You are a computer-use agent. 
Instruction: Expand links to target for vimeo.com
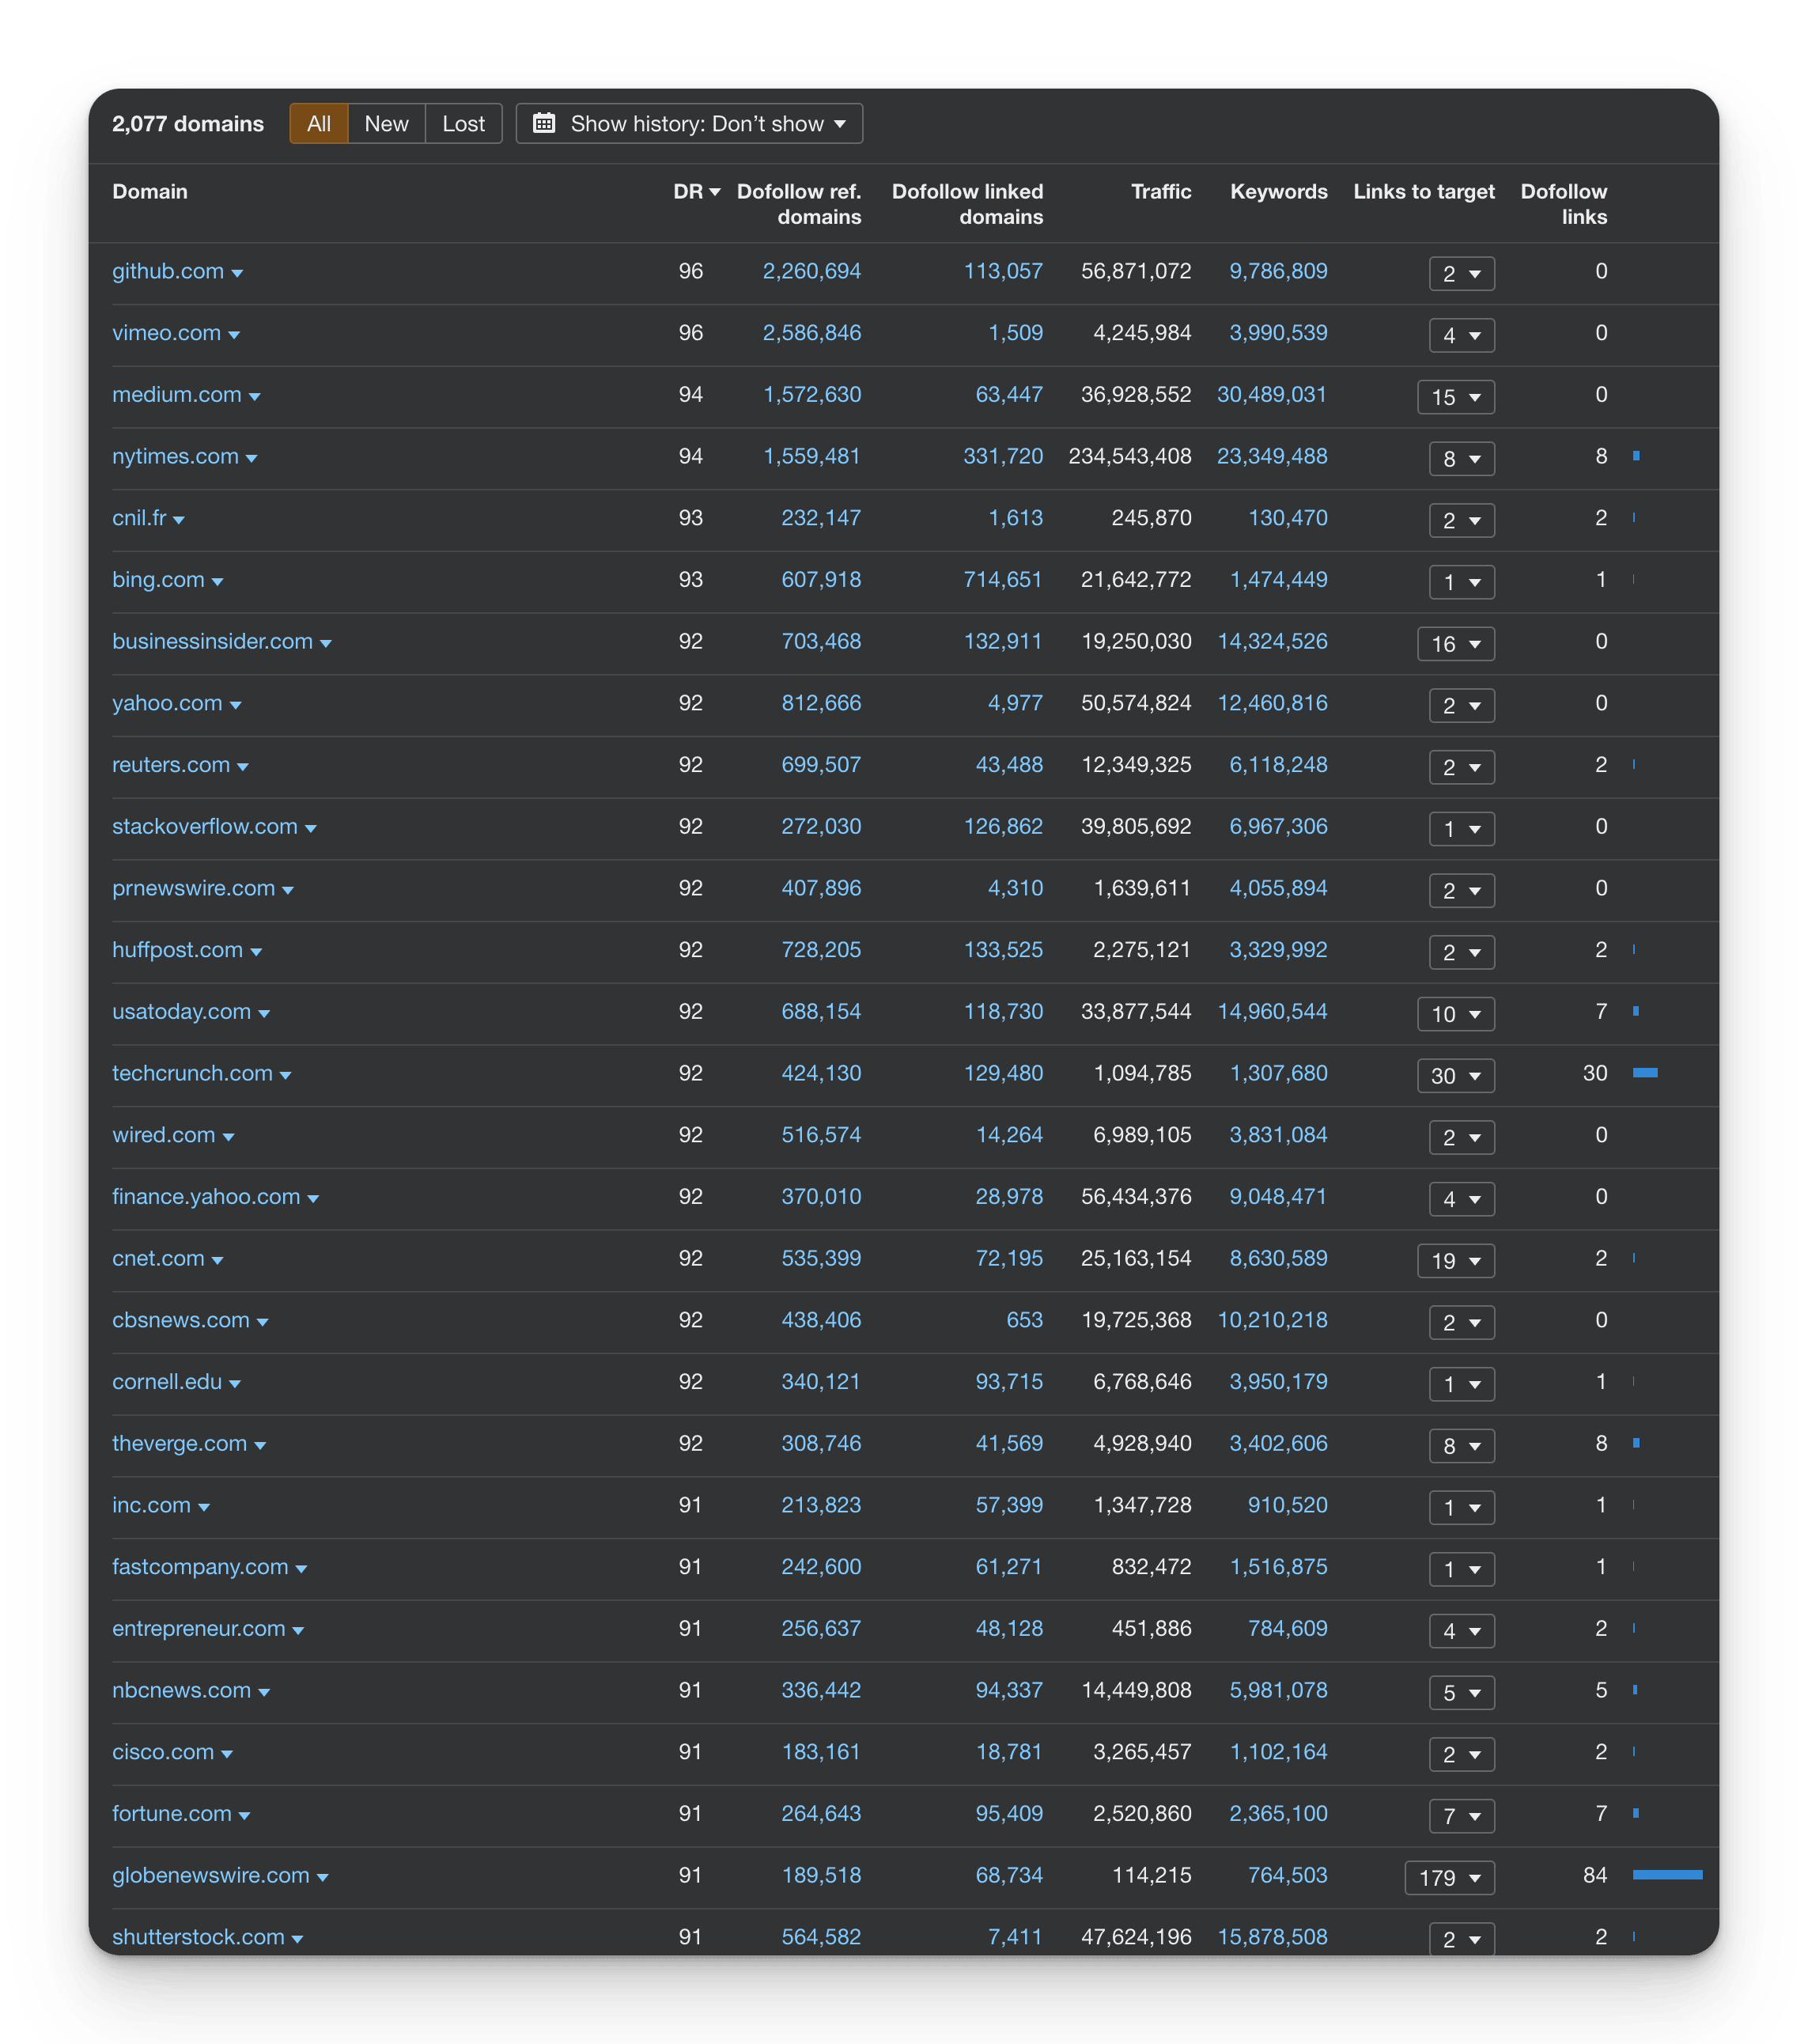(x=1462, y=335)
